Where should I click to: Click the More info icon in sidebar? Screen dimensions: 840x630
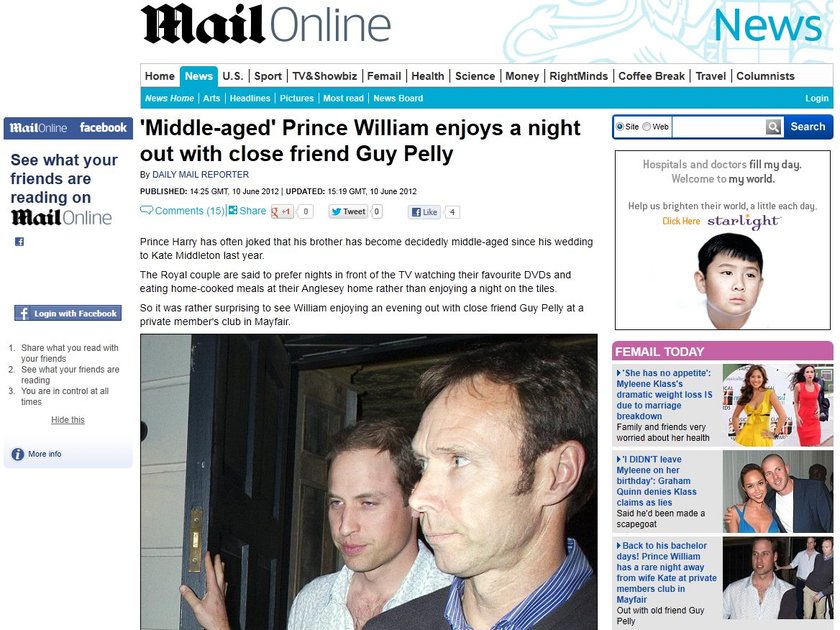tap(18, 454)
